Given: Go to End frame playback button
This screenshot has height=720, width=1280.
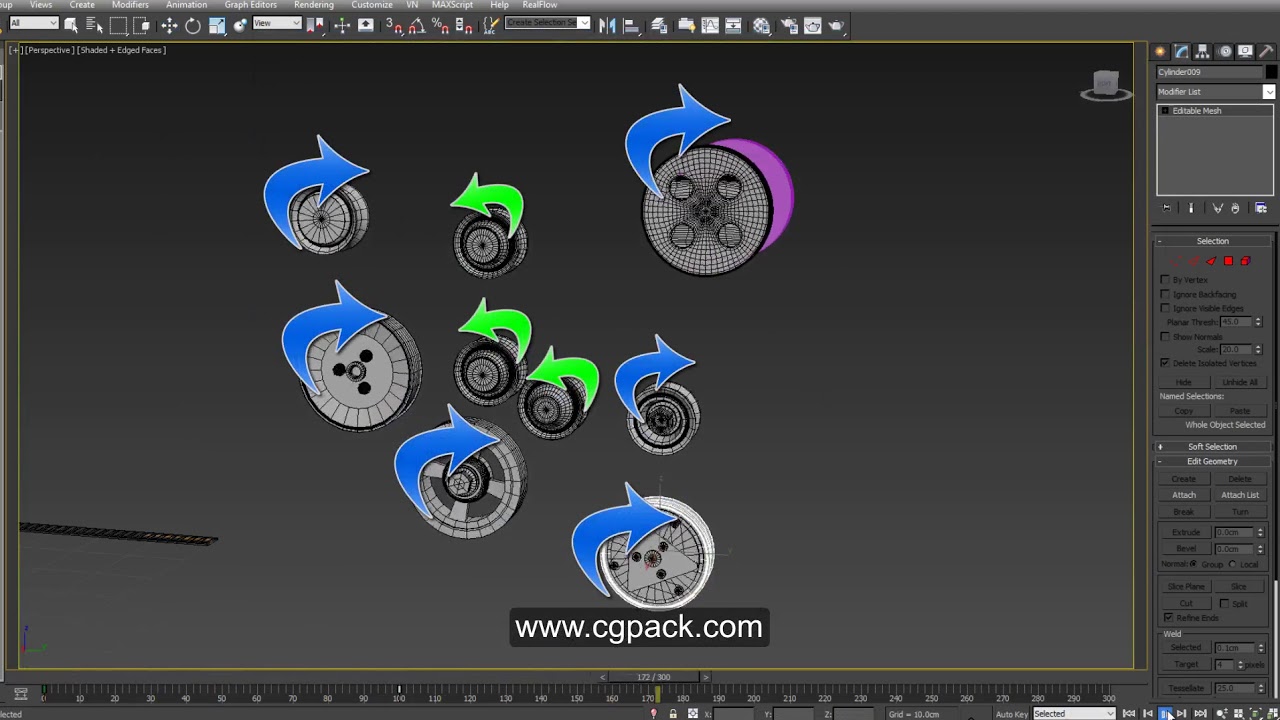Looking at the screenshot, I should click(1201, 713).
